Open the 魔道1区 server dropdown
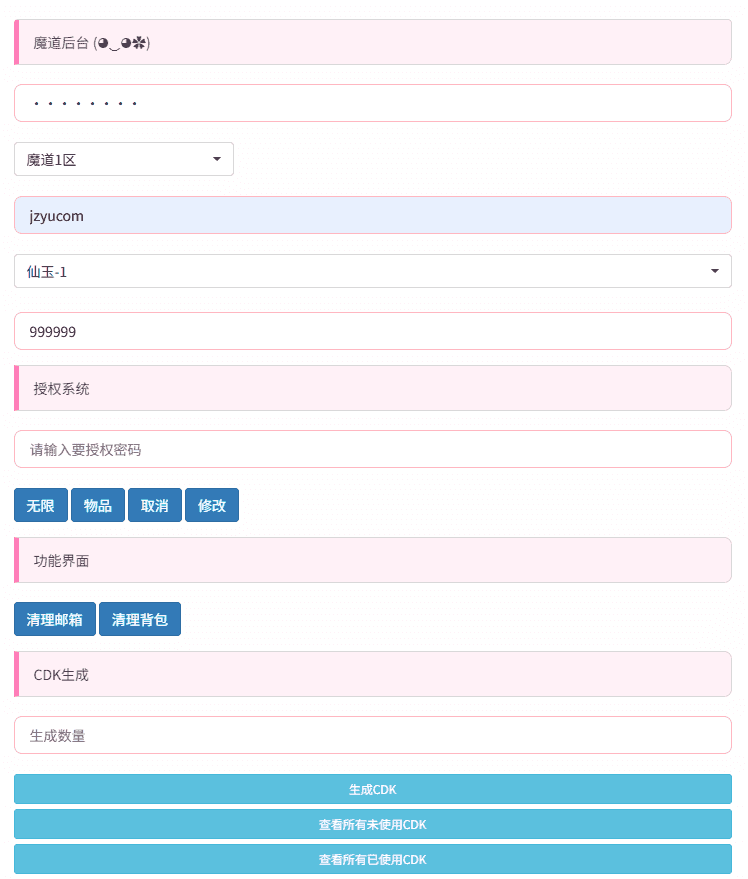This screenshot has width=748, height=879. pyautogui.click(x=123, y=159)
